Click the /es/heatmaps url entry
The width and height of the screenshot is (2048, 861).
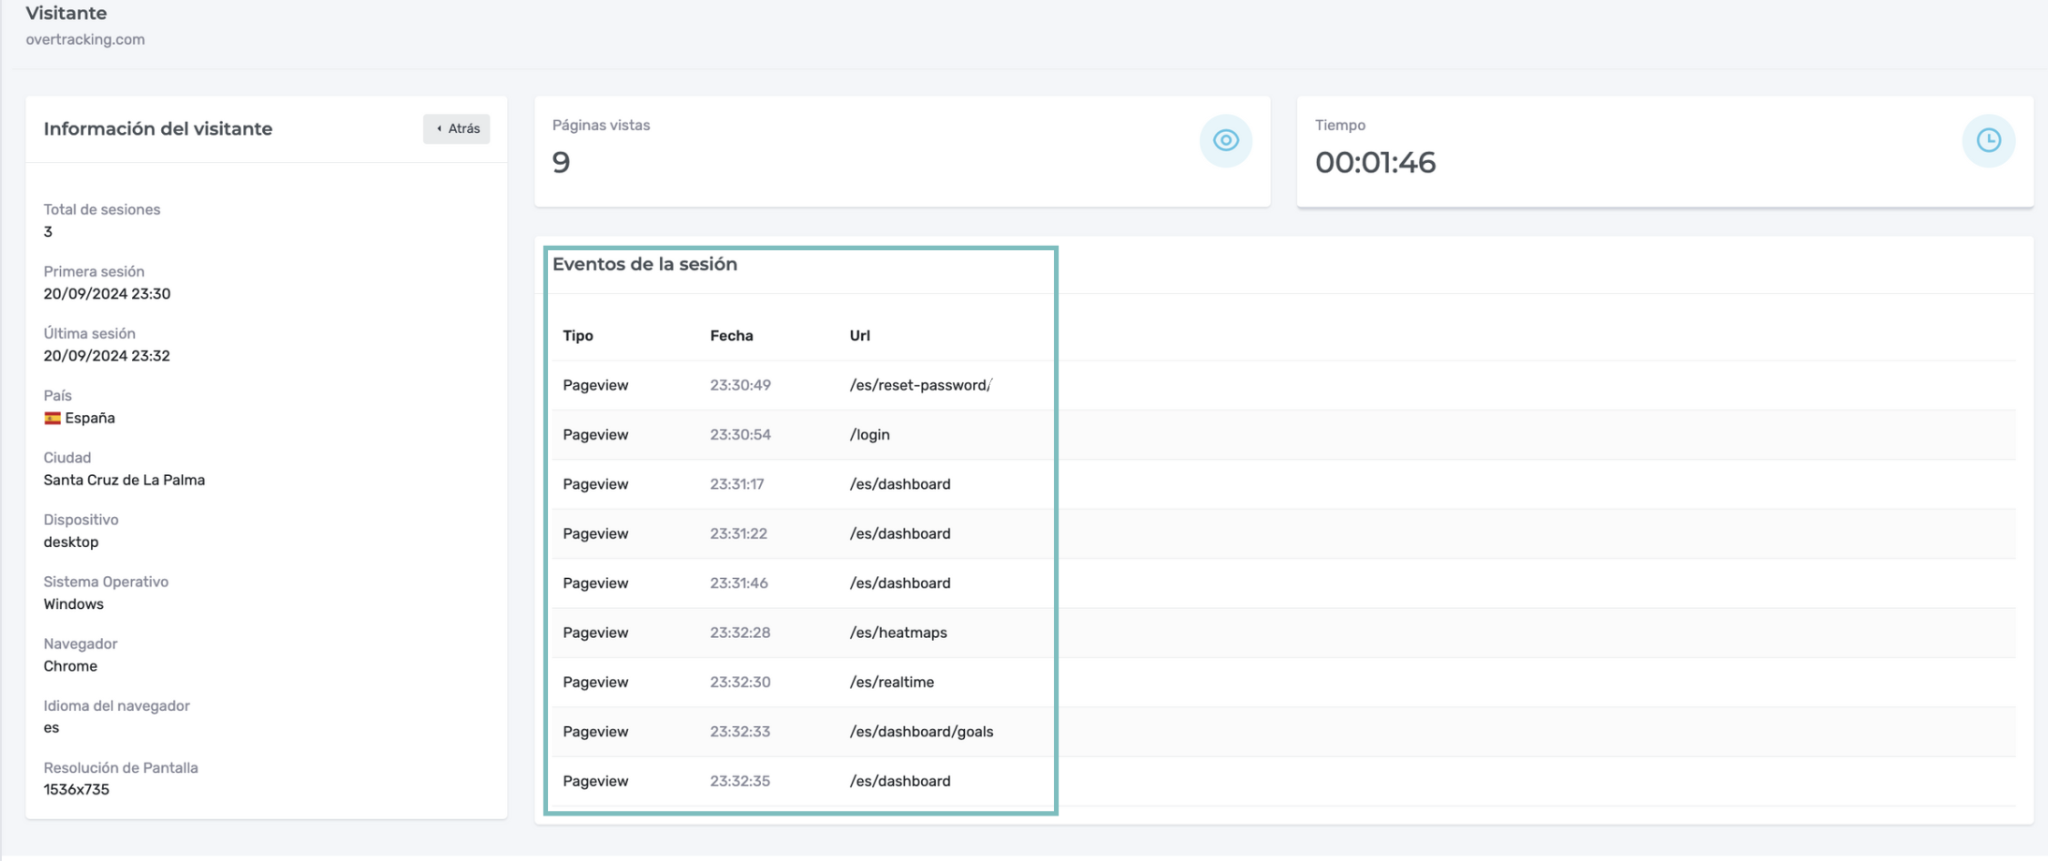[x=899, y=633]
